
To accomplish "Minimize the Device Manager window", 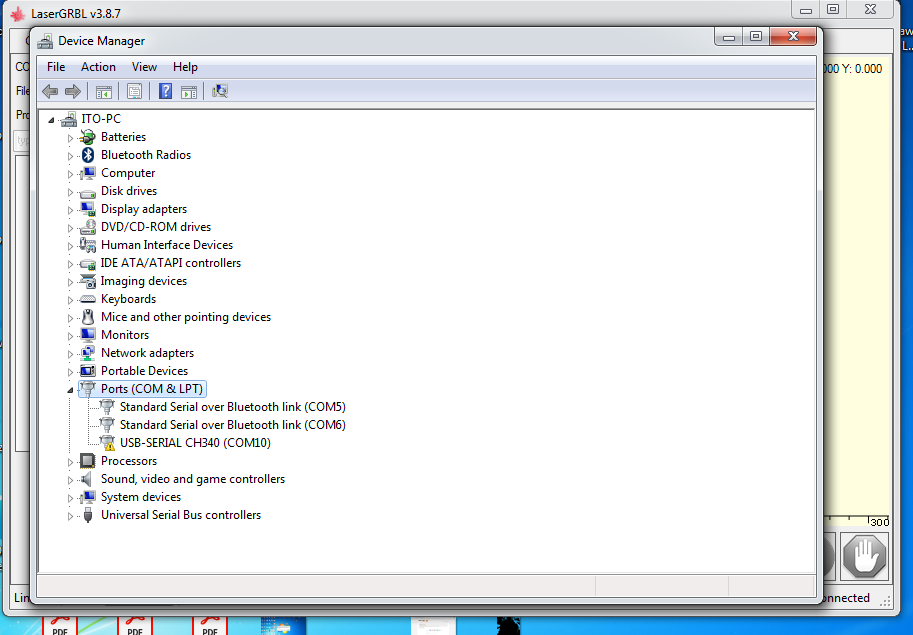I will point(728,36).
